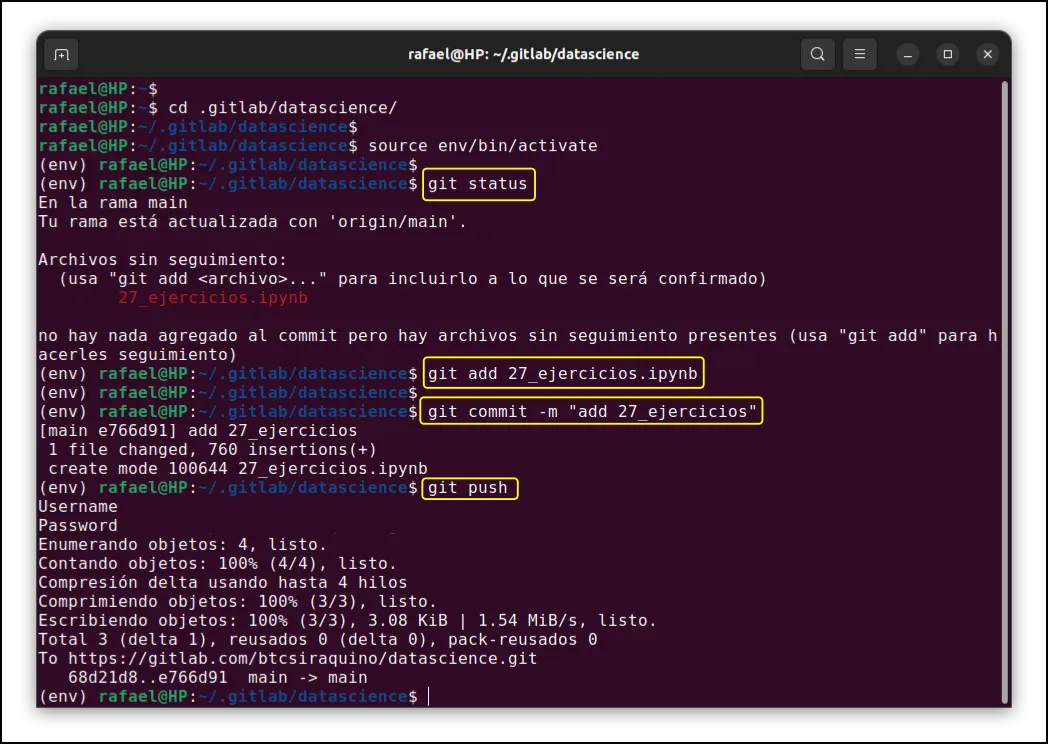Click 'source env/bin/activate' command text
Screen dimensions: 1048x744
[483, 146]
